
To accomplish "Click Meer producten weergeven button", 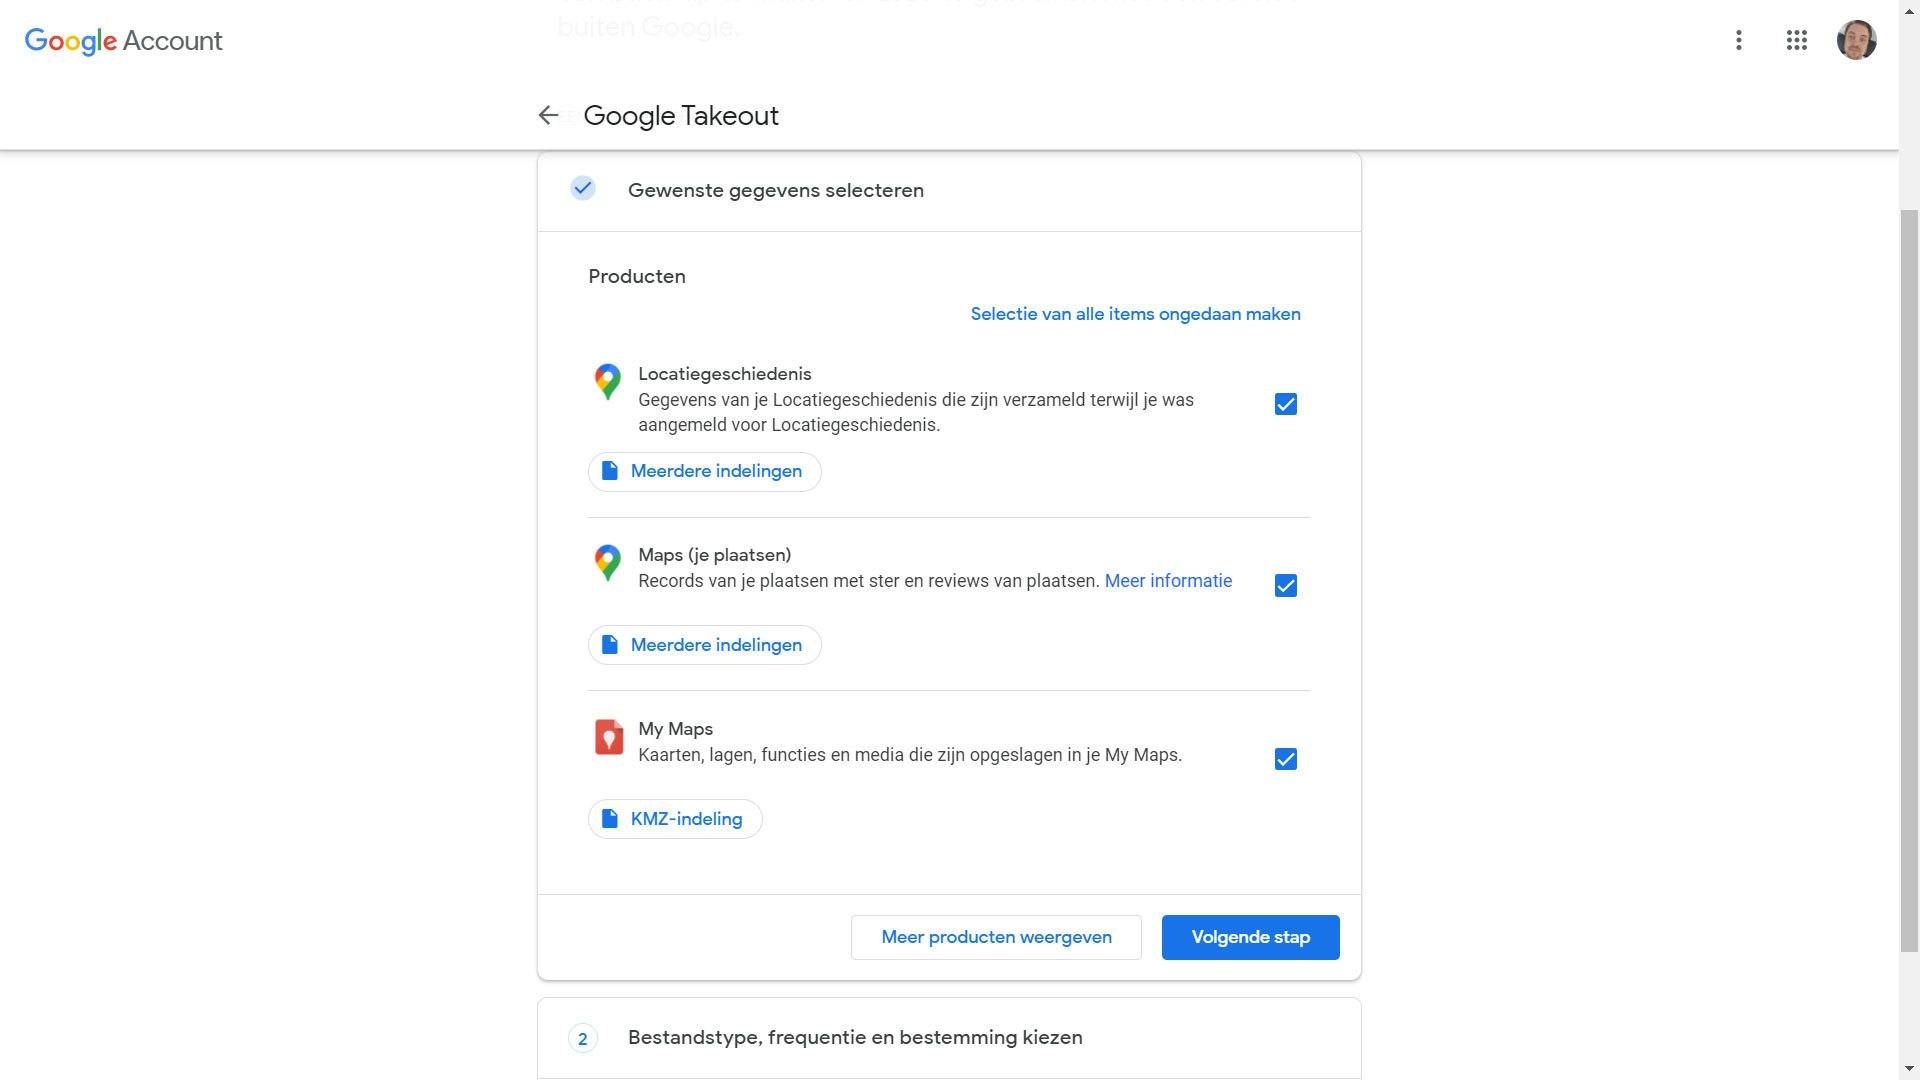I will pyautogui.click(x=996, y=938).
